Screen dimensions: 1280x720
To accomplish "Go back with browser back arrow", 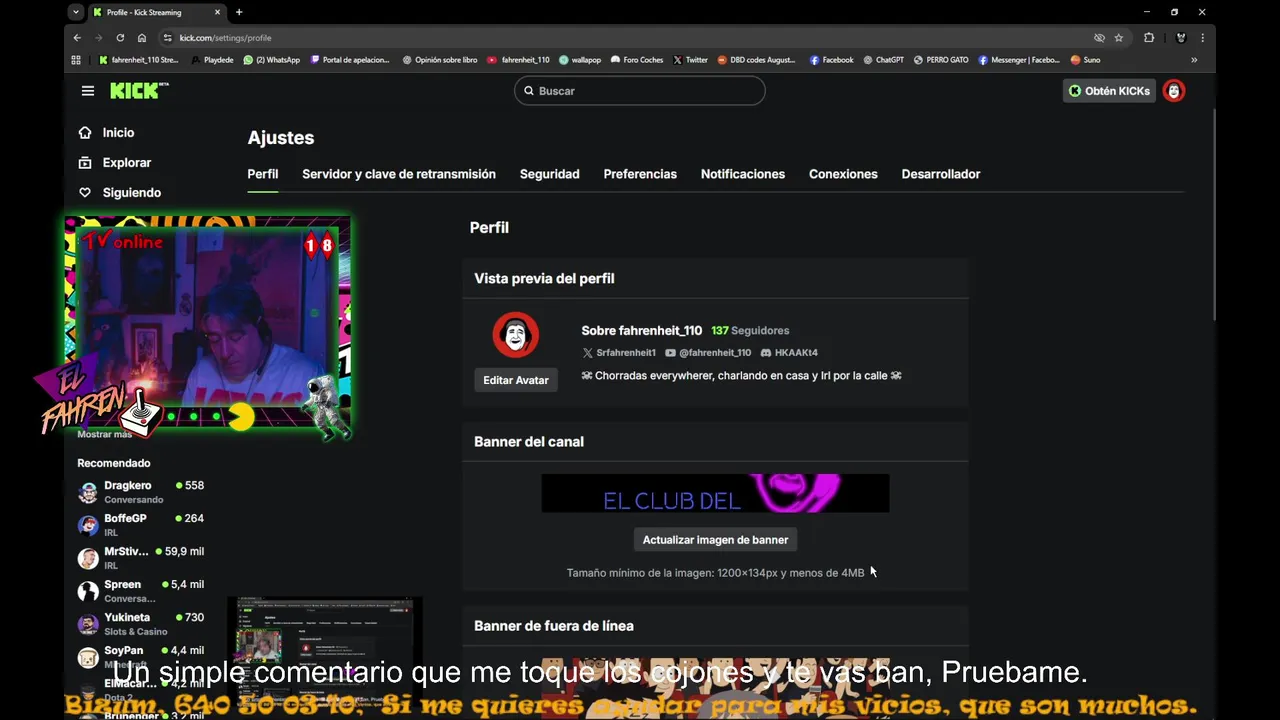I will pos(77,38).
